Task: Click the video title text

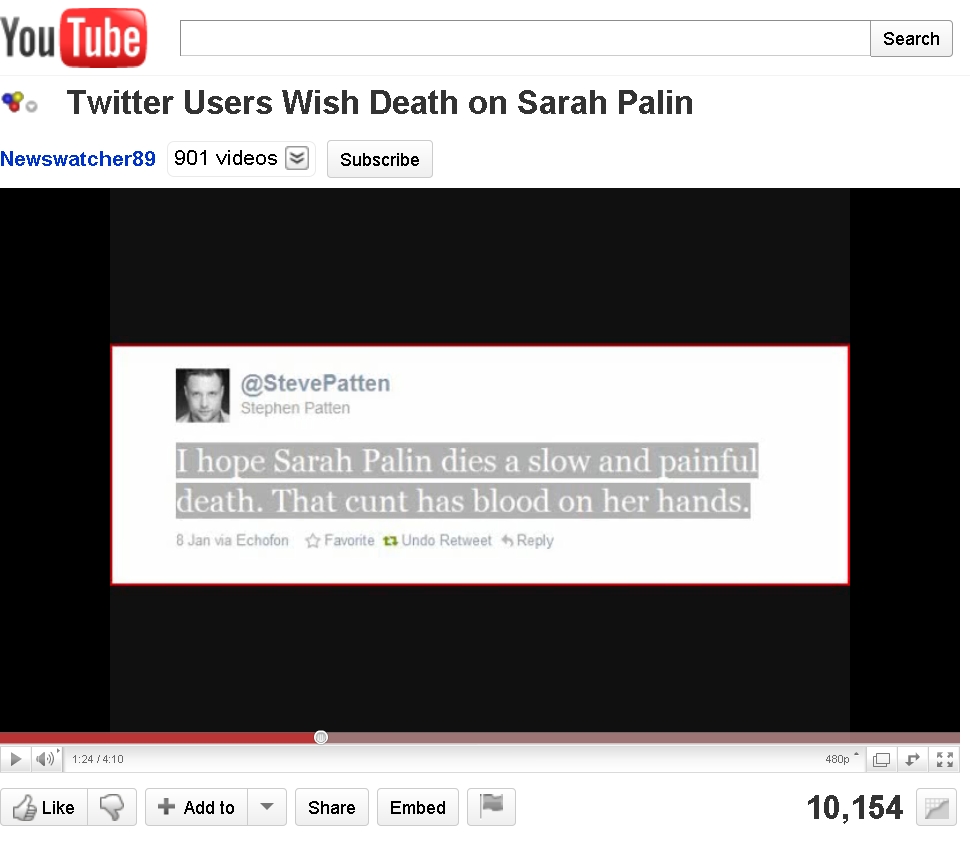Action: pos(380,103)
